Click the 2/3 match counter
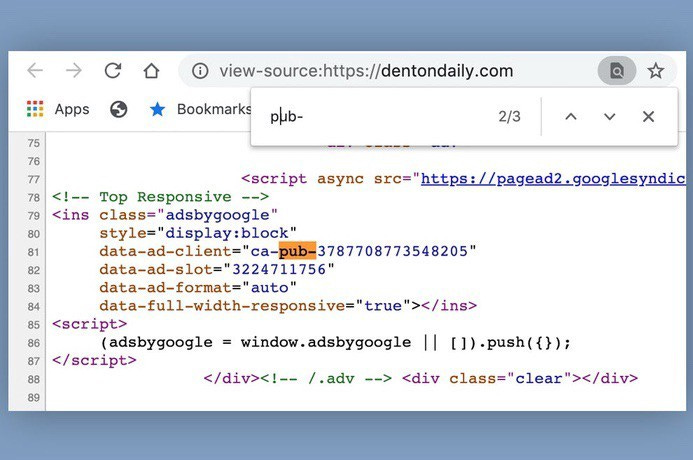 pos(510,117)
